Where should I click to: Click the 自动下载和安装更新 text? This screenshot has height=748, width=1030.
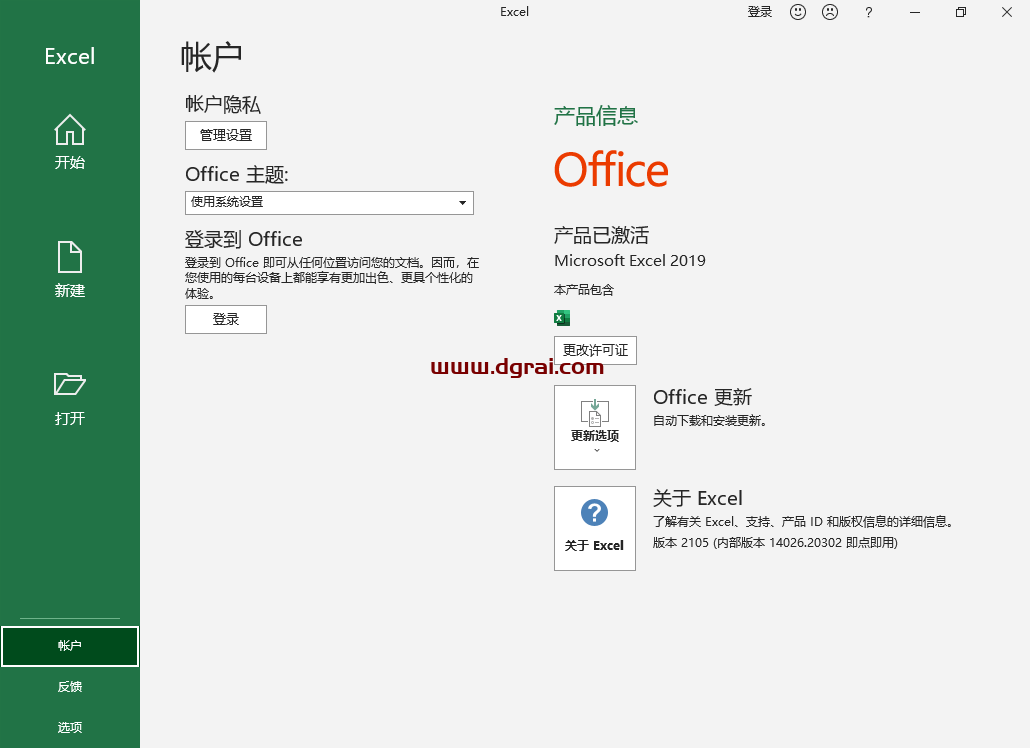pyautogui.click(x=709, y=420)
